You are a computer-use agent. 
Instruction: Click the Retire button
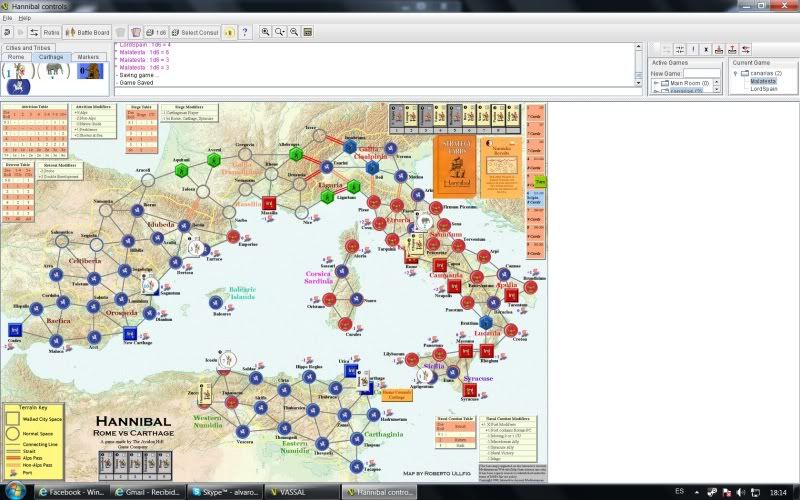tap(51, 32)
